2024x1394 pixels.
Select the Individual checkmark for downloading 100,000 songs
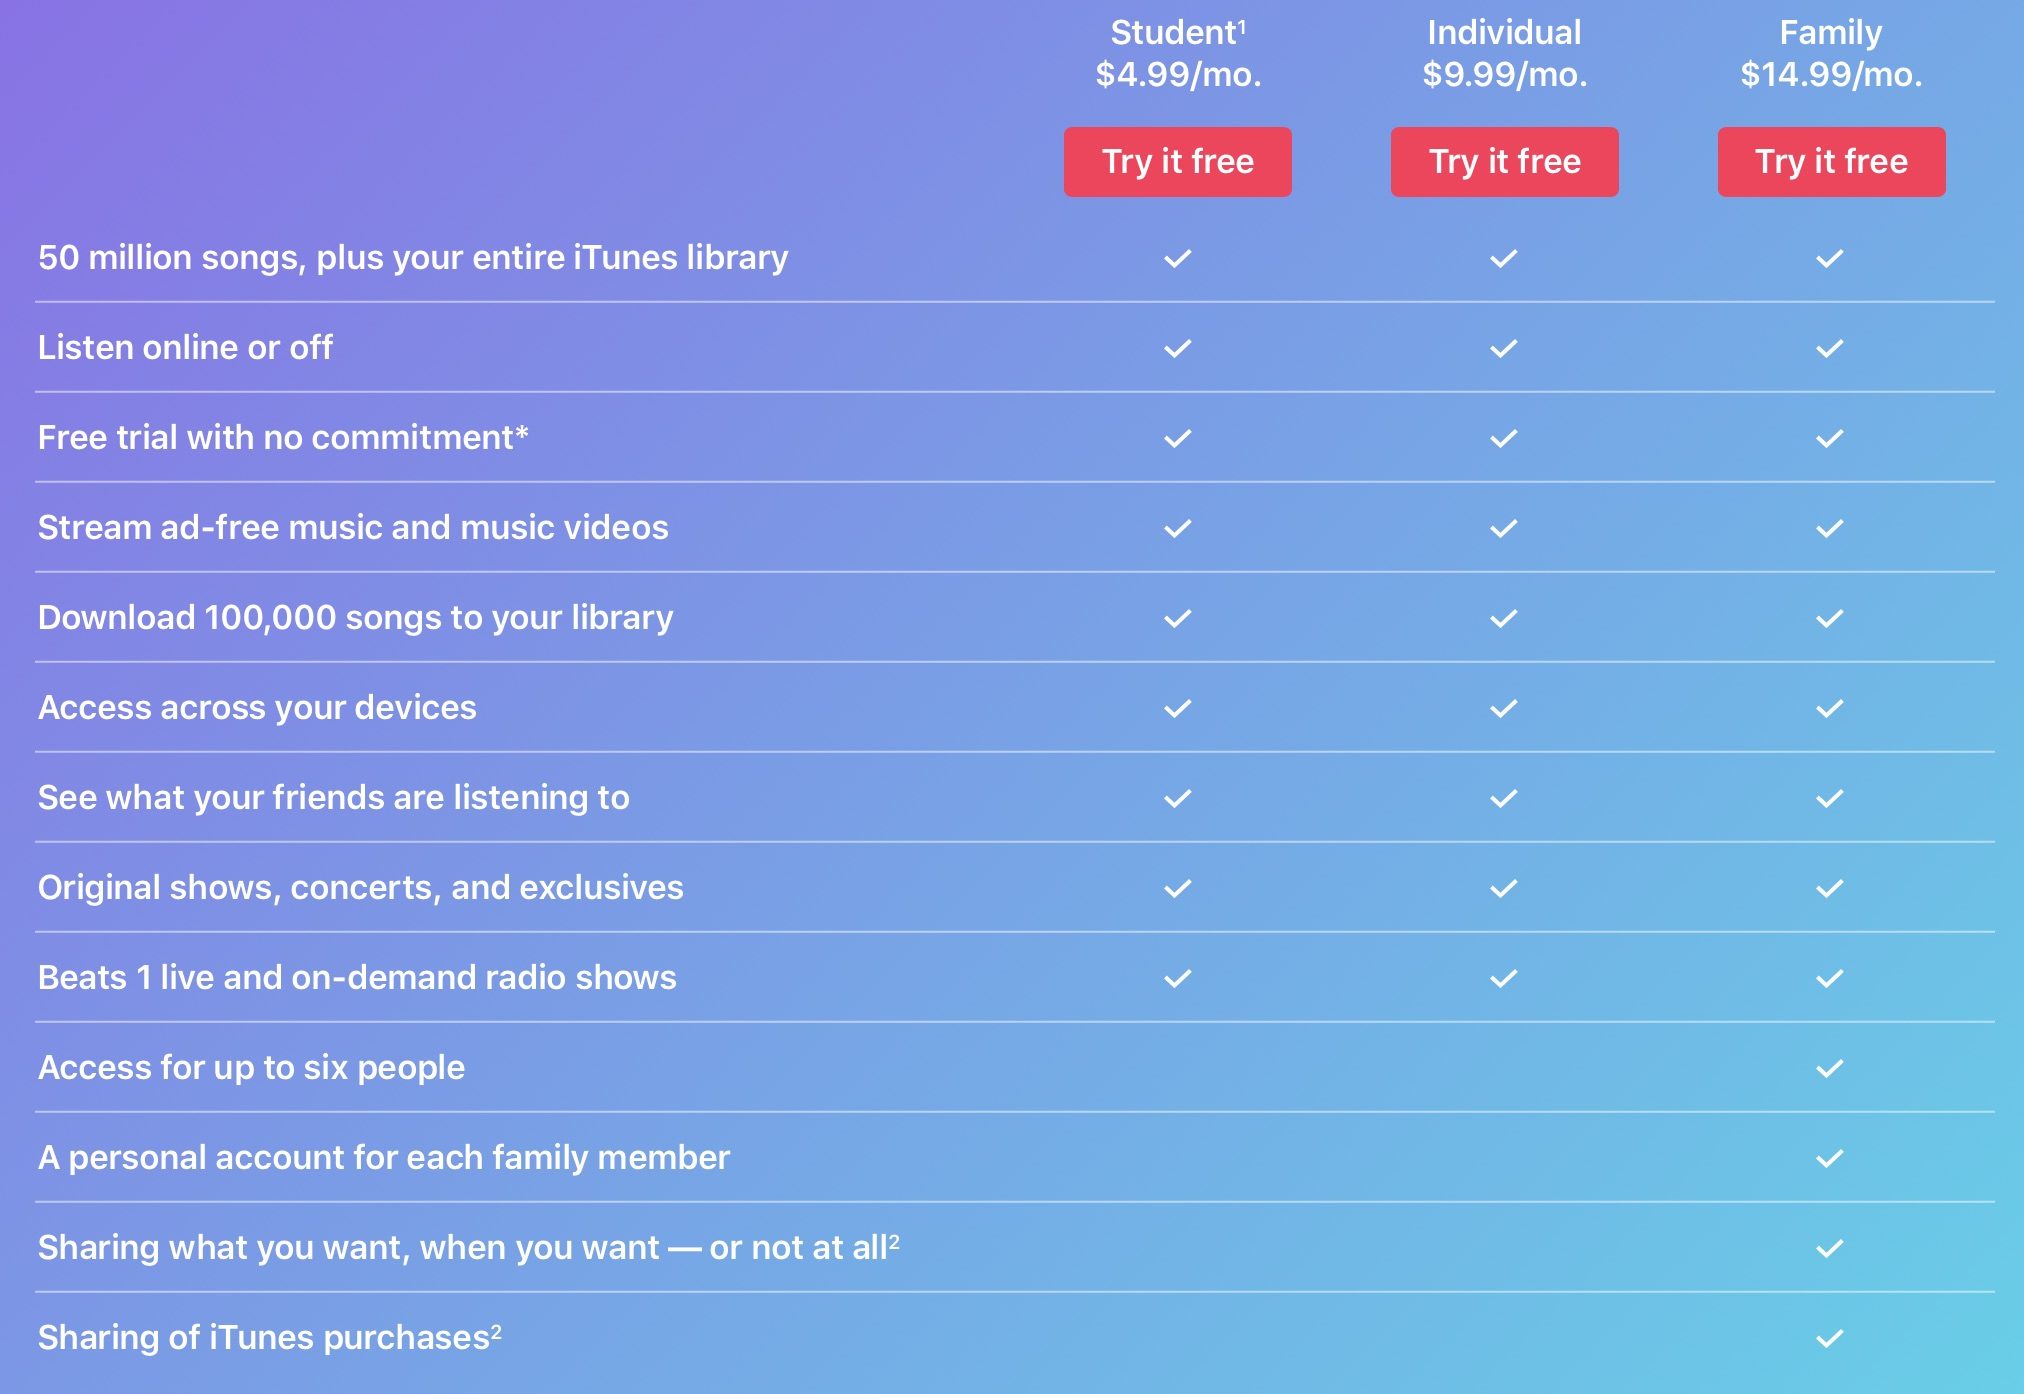[x=1504, y=617]
